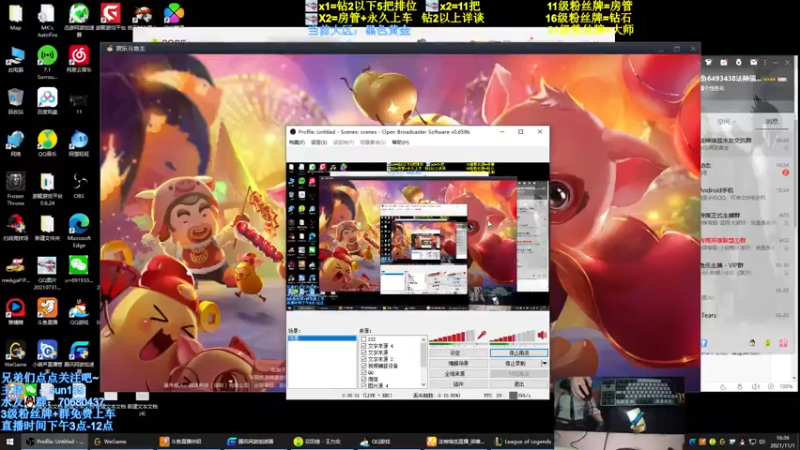
Task: Open the mail icon in the QQ window
Action: tap(754, 62)
